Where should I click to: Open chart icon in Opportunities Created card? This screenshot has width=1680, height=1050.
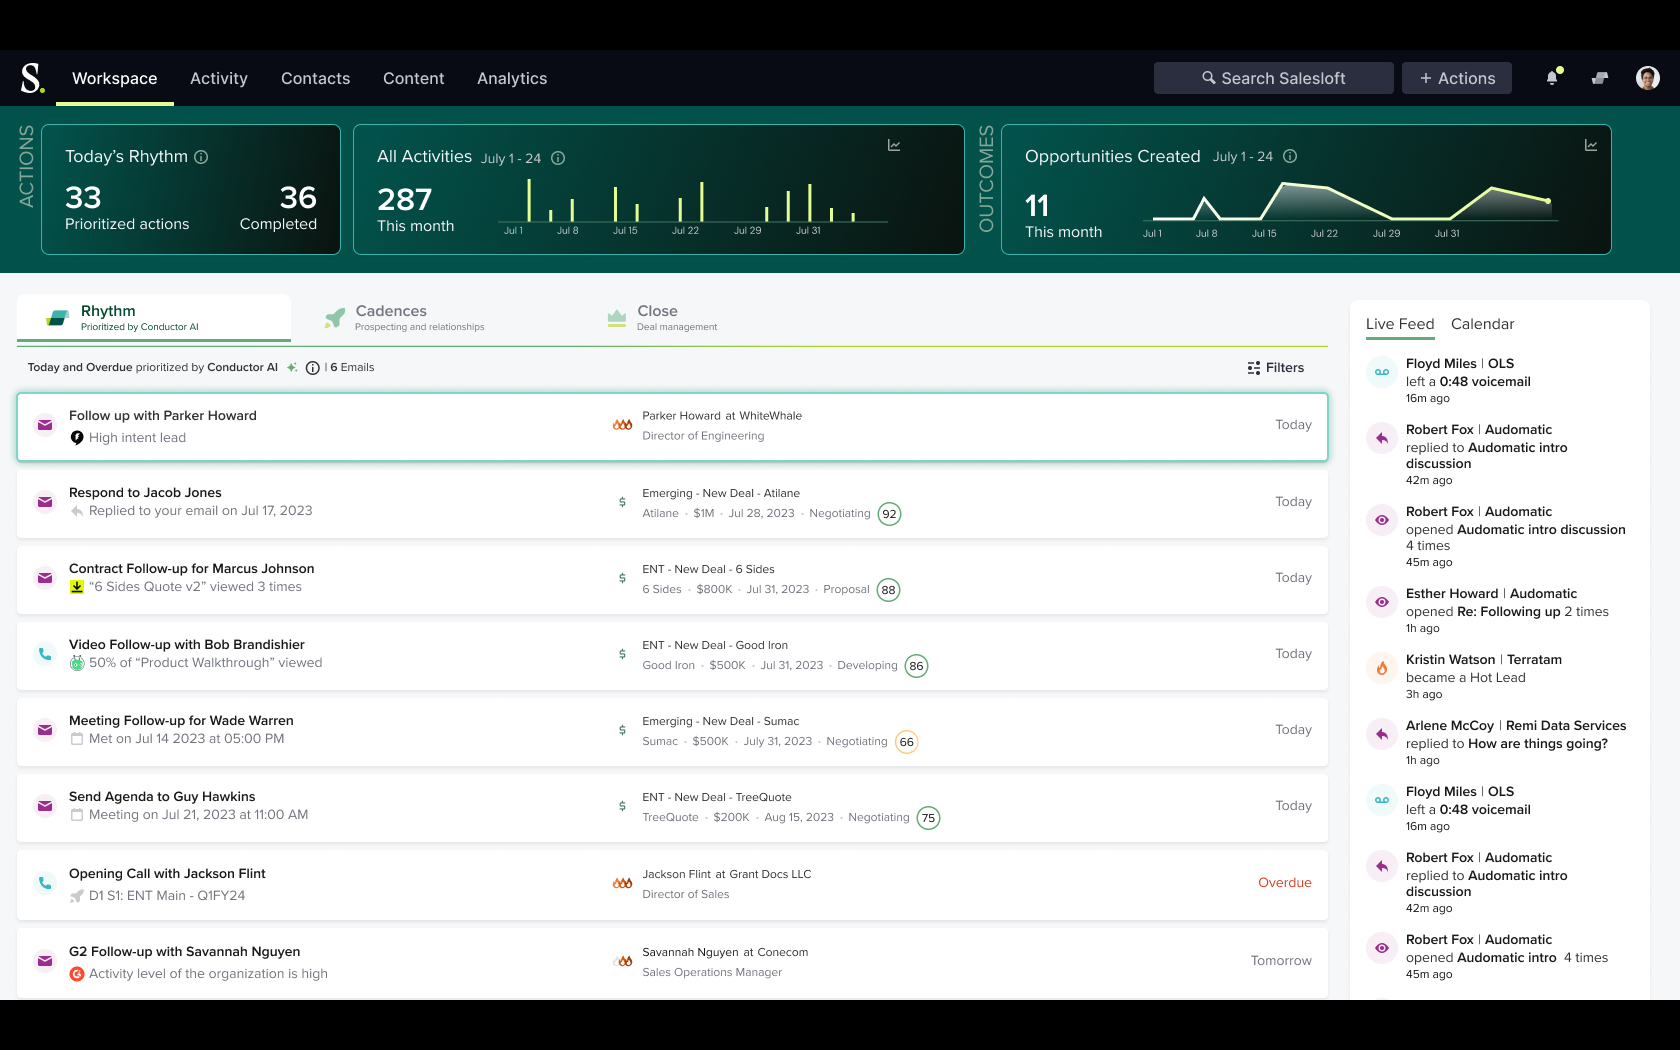[1590, 146]
